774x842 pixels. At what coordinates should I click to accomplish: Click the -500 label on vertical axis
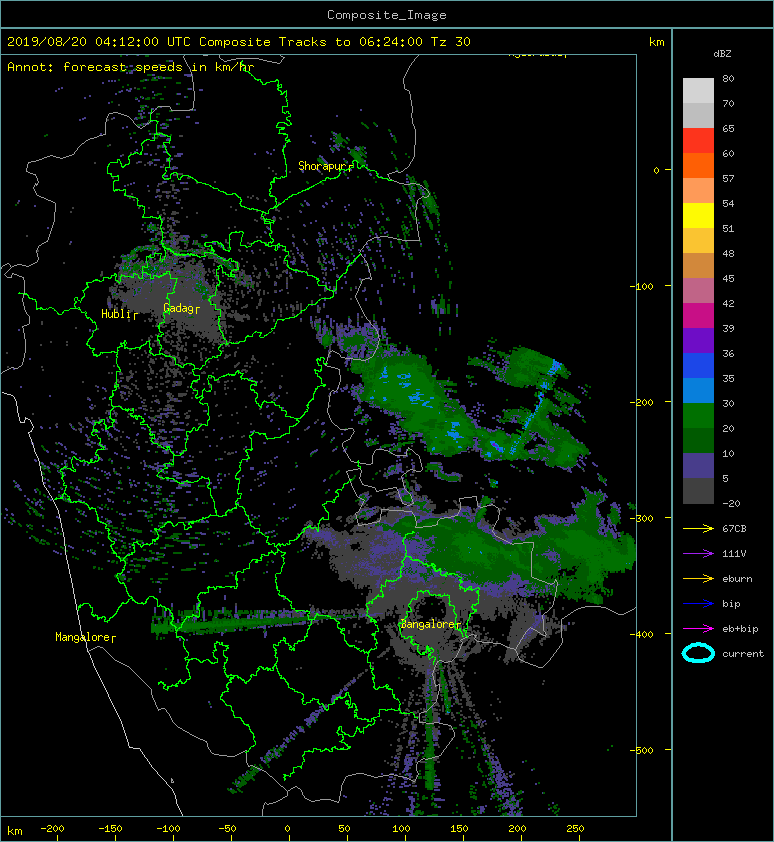[641, 750]
